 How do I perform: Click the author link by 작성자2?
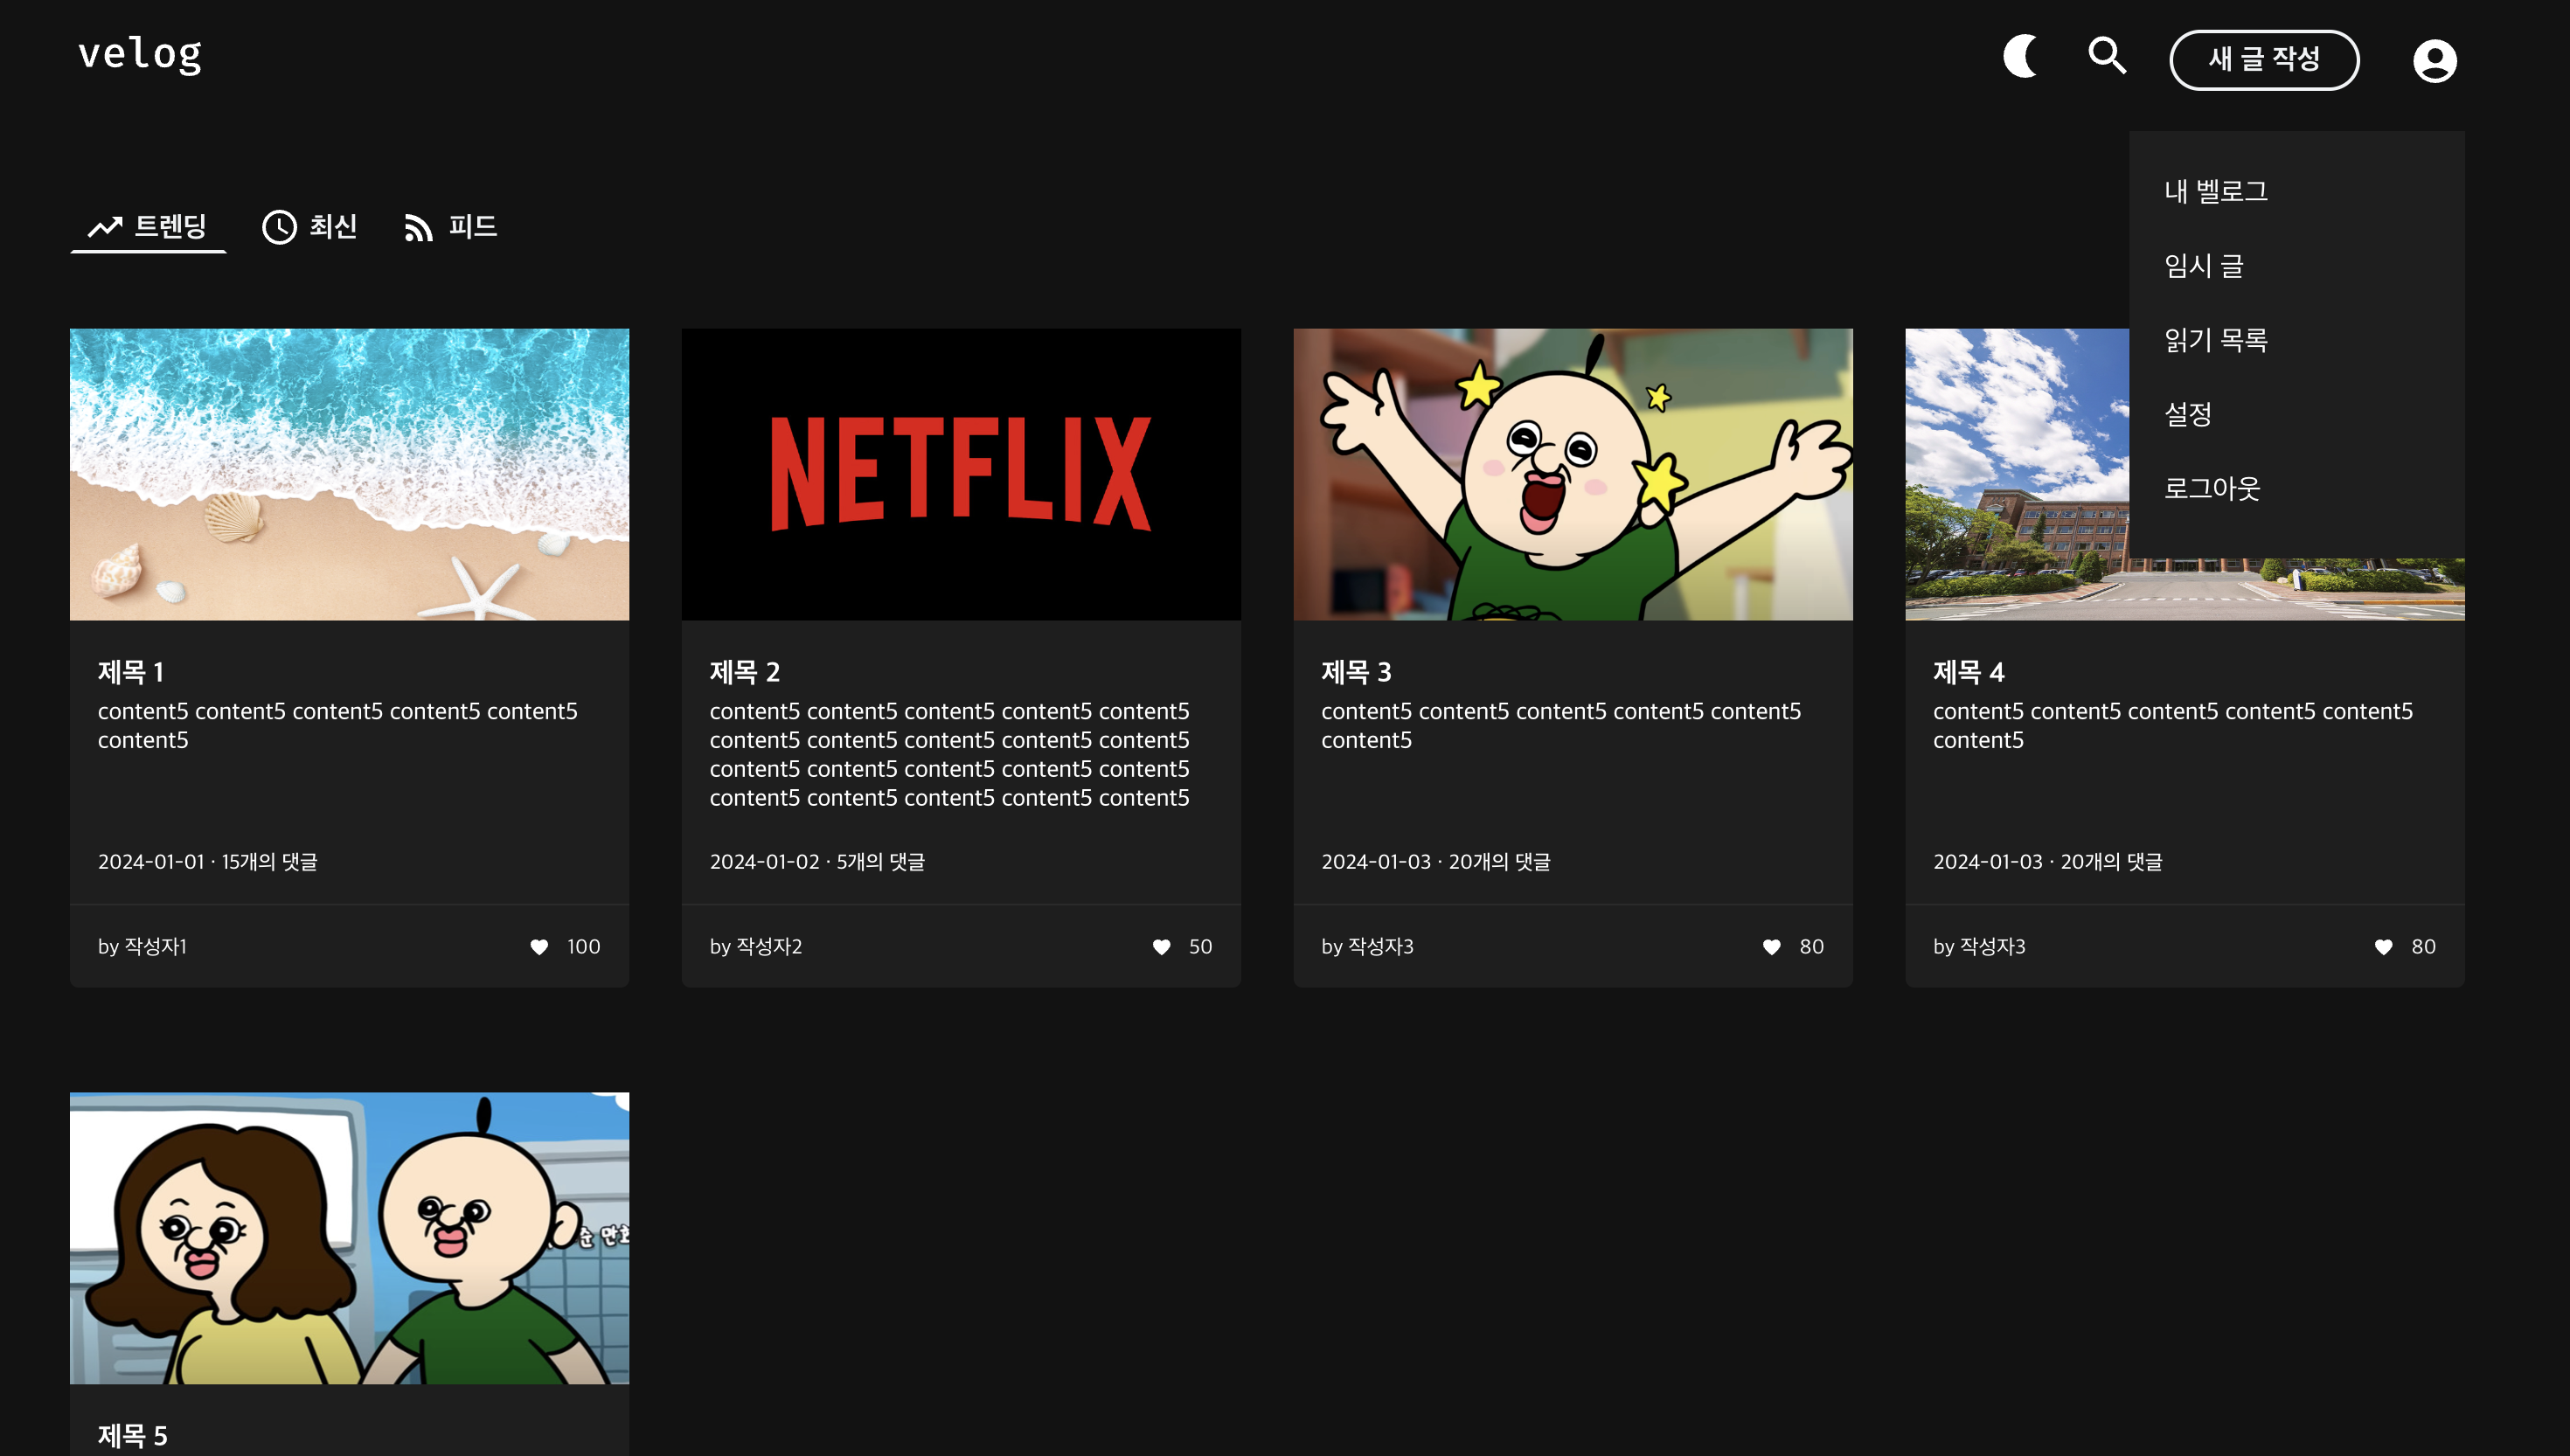756,946
